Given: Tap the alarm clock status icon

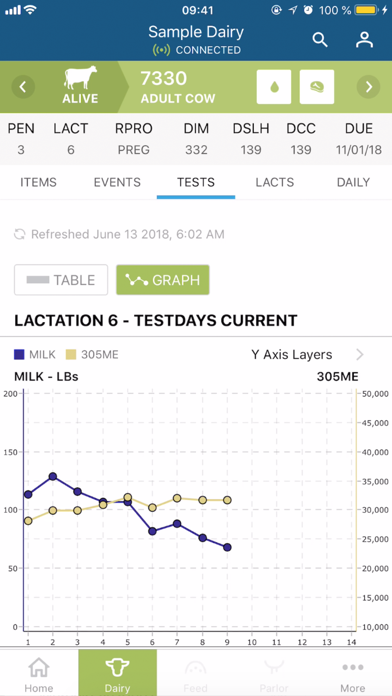Looking at the screenshot, I should (x=308, y=10).
